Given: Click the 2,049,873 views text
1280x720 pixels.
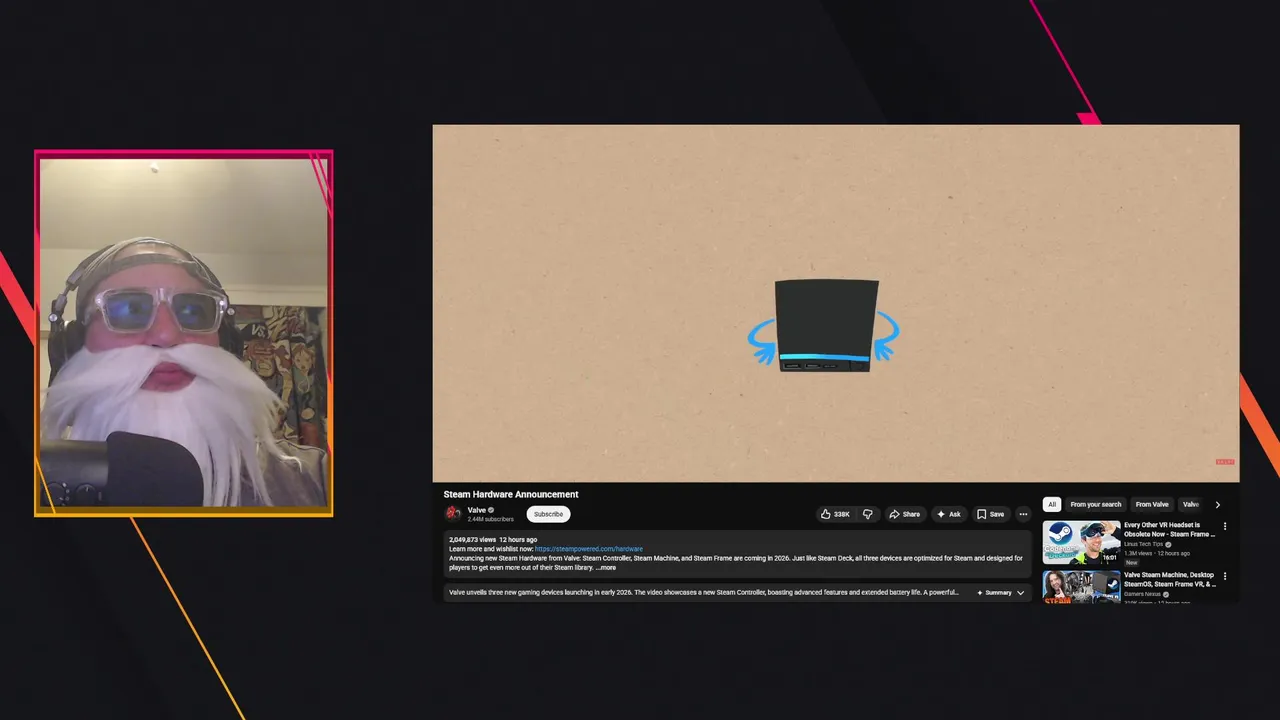Looking at the screenshot, I should click(472, 540).
